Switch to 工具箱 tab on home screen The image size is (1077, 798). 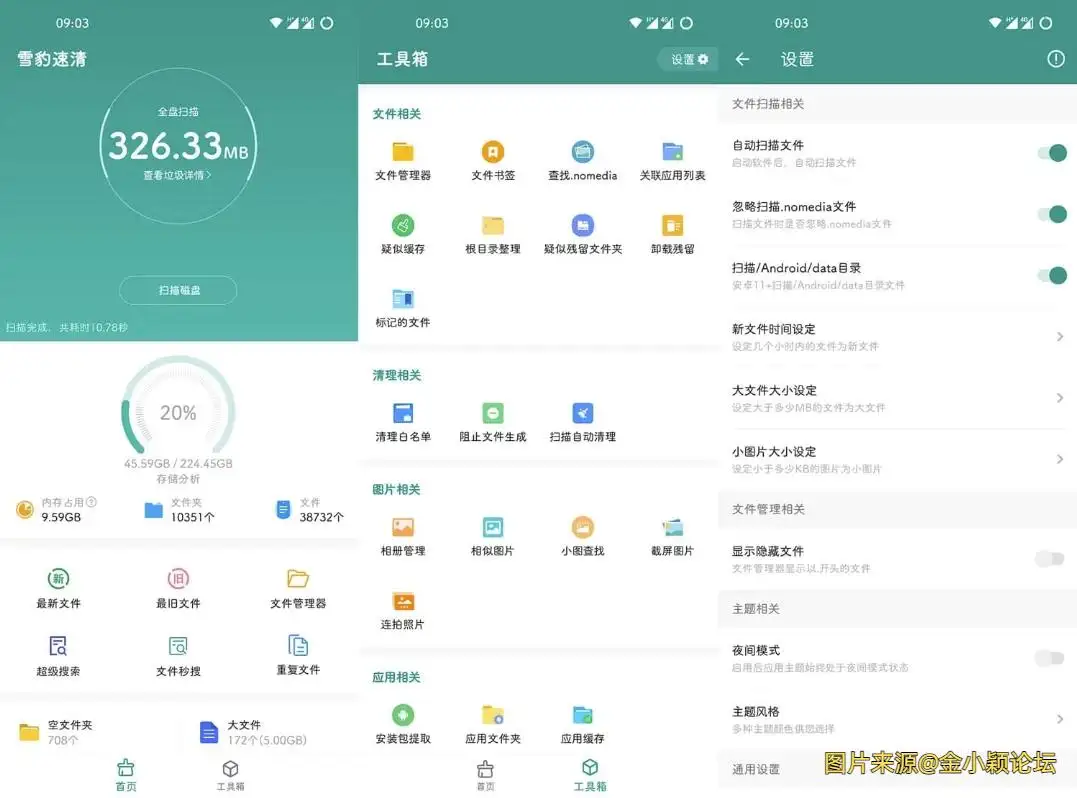click(230, 774)
